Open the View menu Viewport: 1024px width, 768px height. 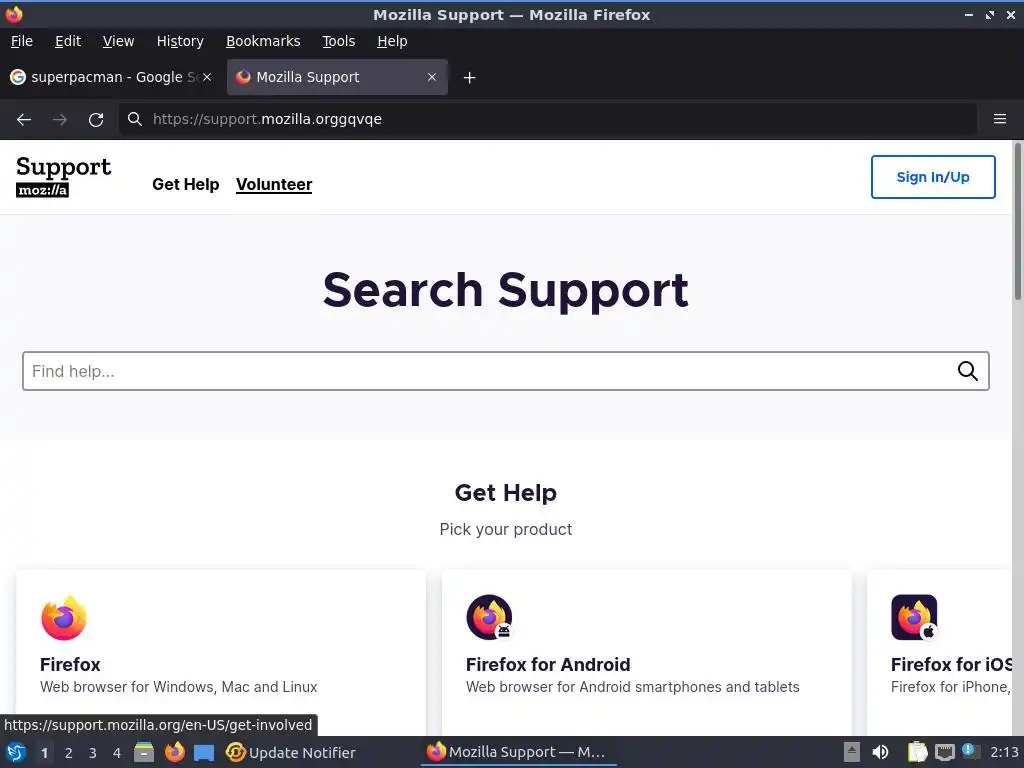coord(118,41)
